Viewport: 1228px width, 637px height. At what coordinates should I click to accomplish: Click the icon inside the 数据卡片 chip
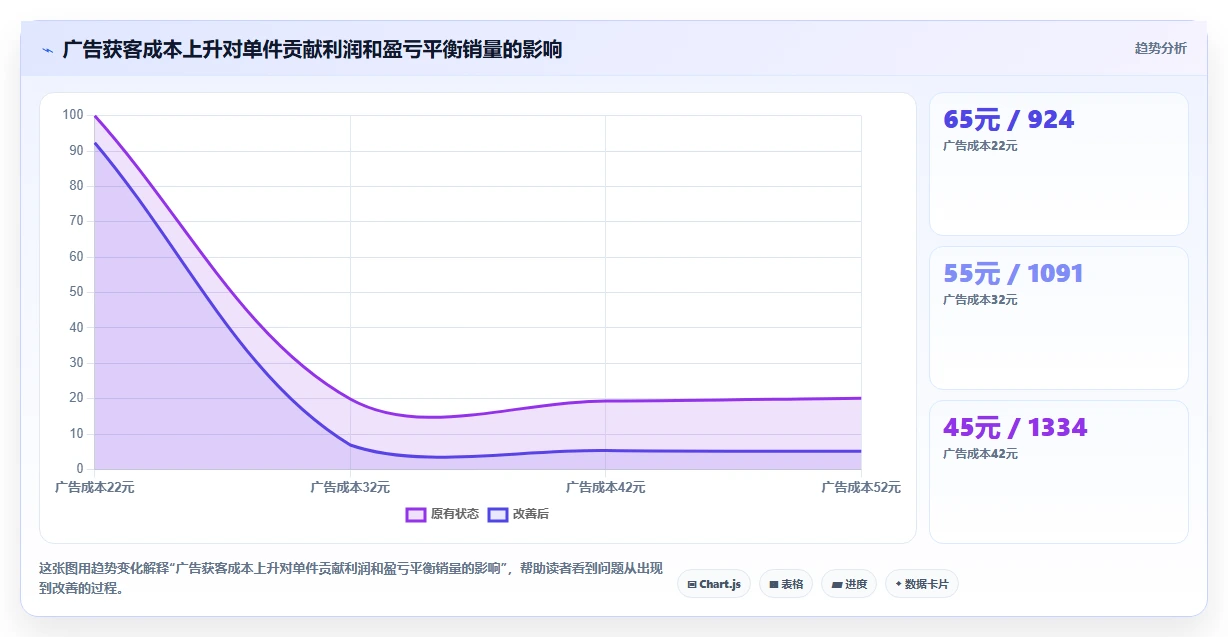[x=898, y=584]
